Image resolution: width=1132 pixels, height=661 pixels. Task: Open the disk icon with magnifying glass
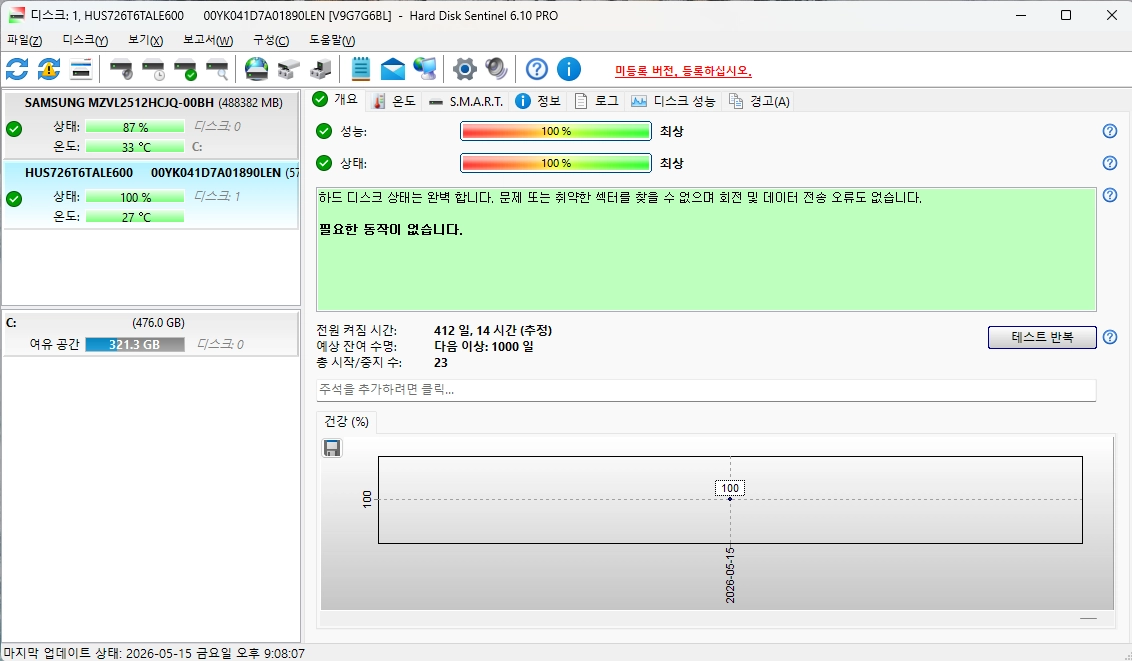click(x=217, y=69)
